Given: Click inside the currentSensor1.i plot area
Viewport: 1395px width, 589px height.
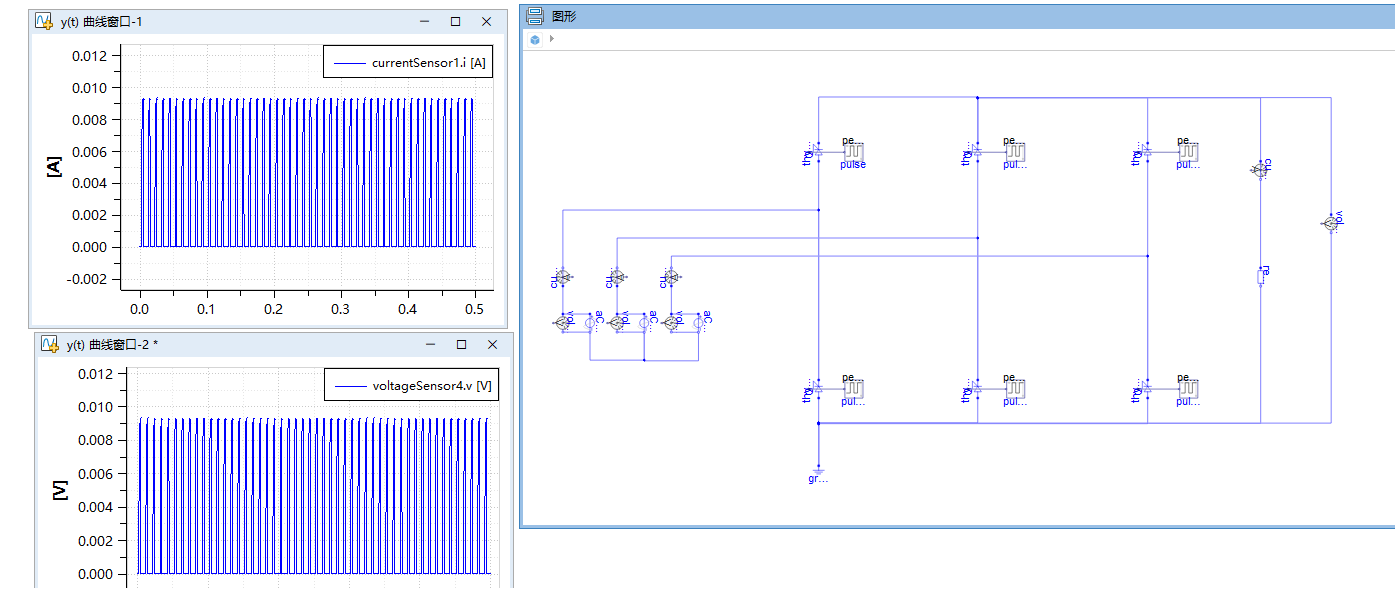Looking at the screenshot, I should (308, 167).
